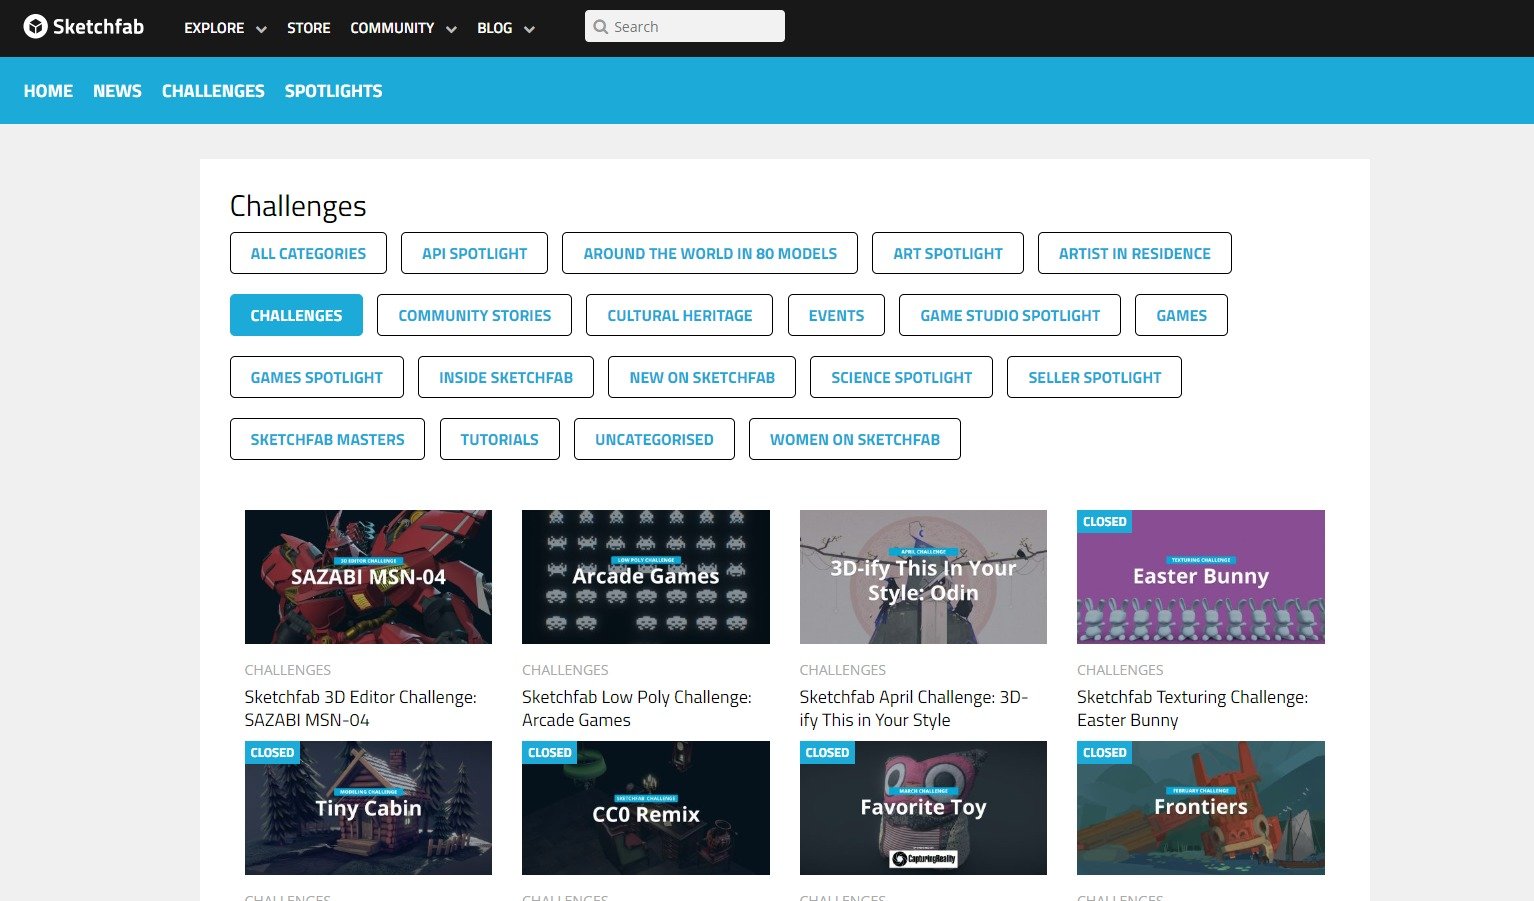Select the Uncategorised category
Screen dimensions: 1534x901
point(654,439)
